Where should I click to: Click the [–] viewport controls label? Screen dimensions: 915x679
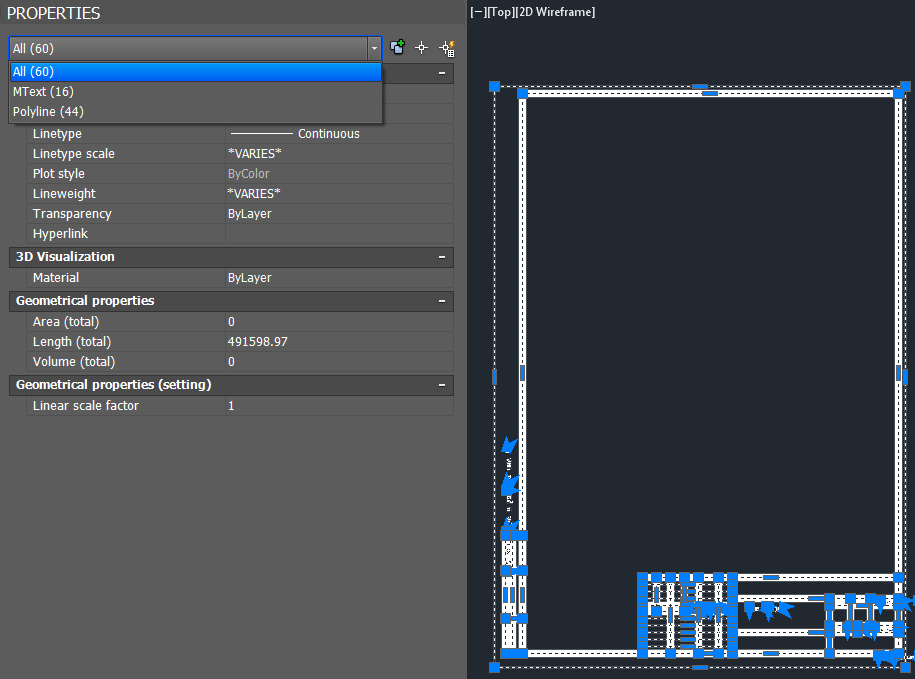(x=478, y=12)
